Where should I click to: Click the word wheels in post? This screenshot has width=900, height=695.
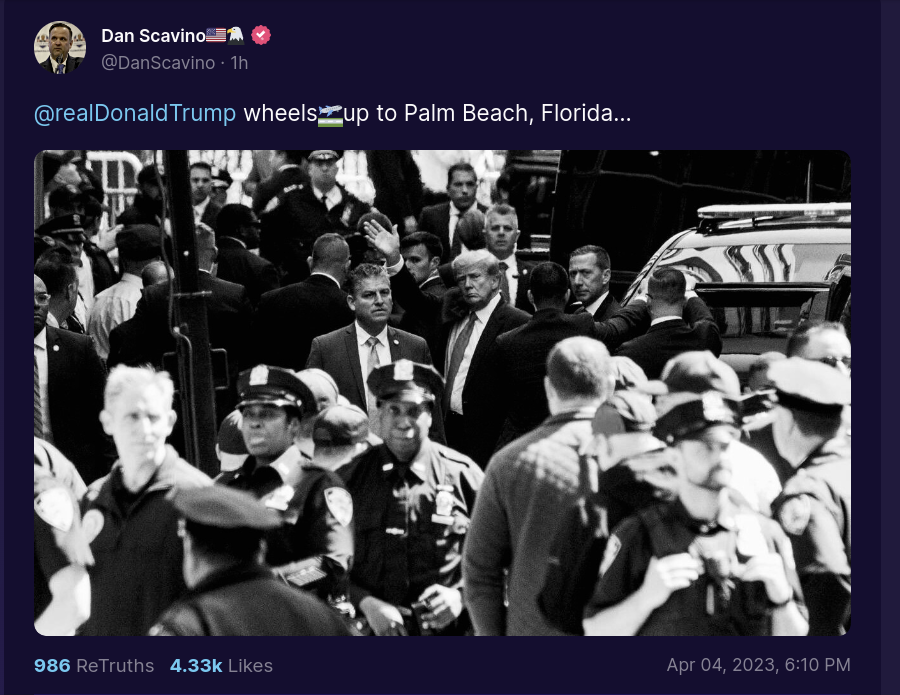[x=280, y=114]
